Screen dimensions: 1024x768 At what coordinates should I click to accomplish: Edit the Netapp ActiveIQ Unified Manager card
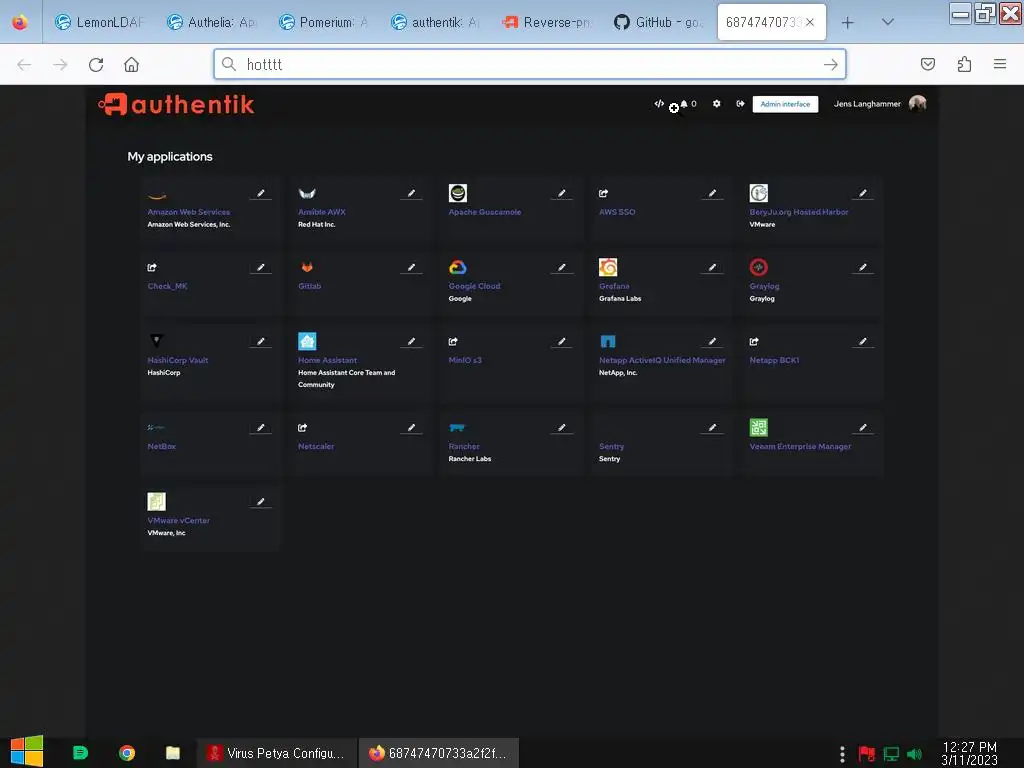pos(712,342)
